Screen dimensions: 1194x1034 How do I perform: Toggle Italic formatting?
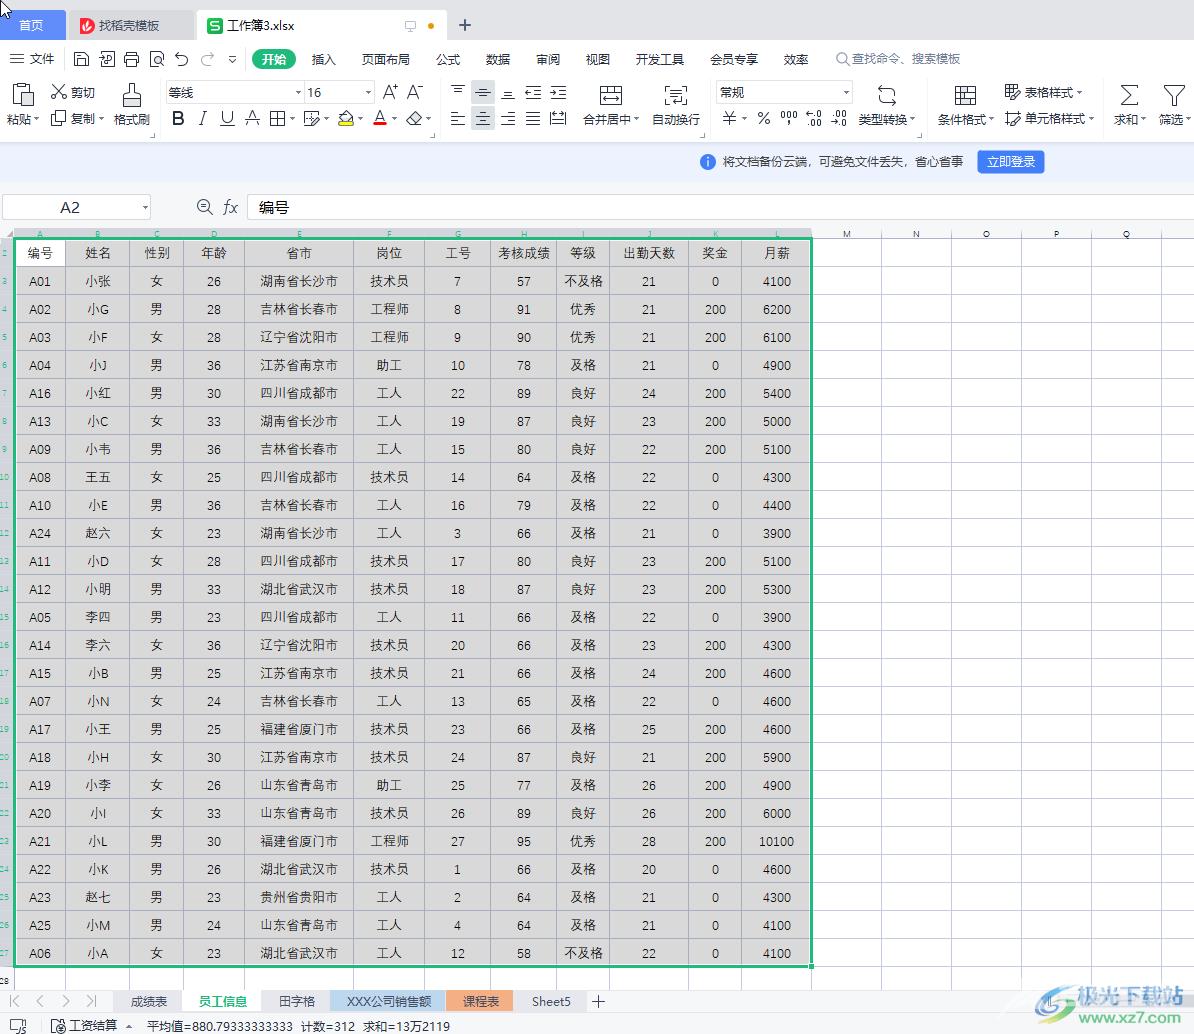[203, 118]
